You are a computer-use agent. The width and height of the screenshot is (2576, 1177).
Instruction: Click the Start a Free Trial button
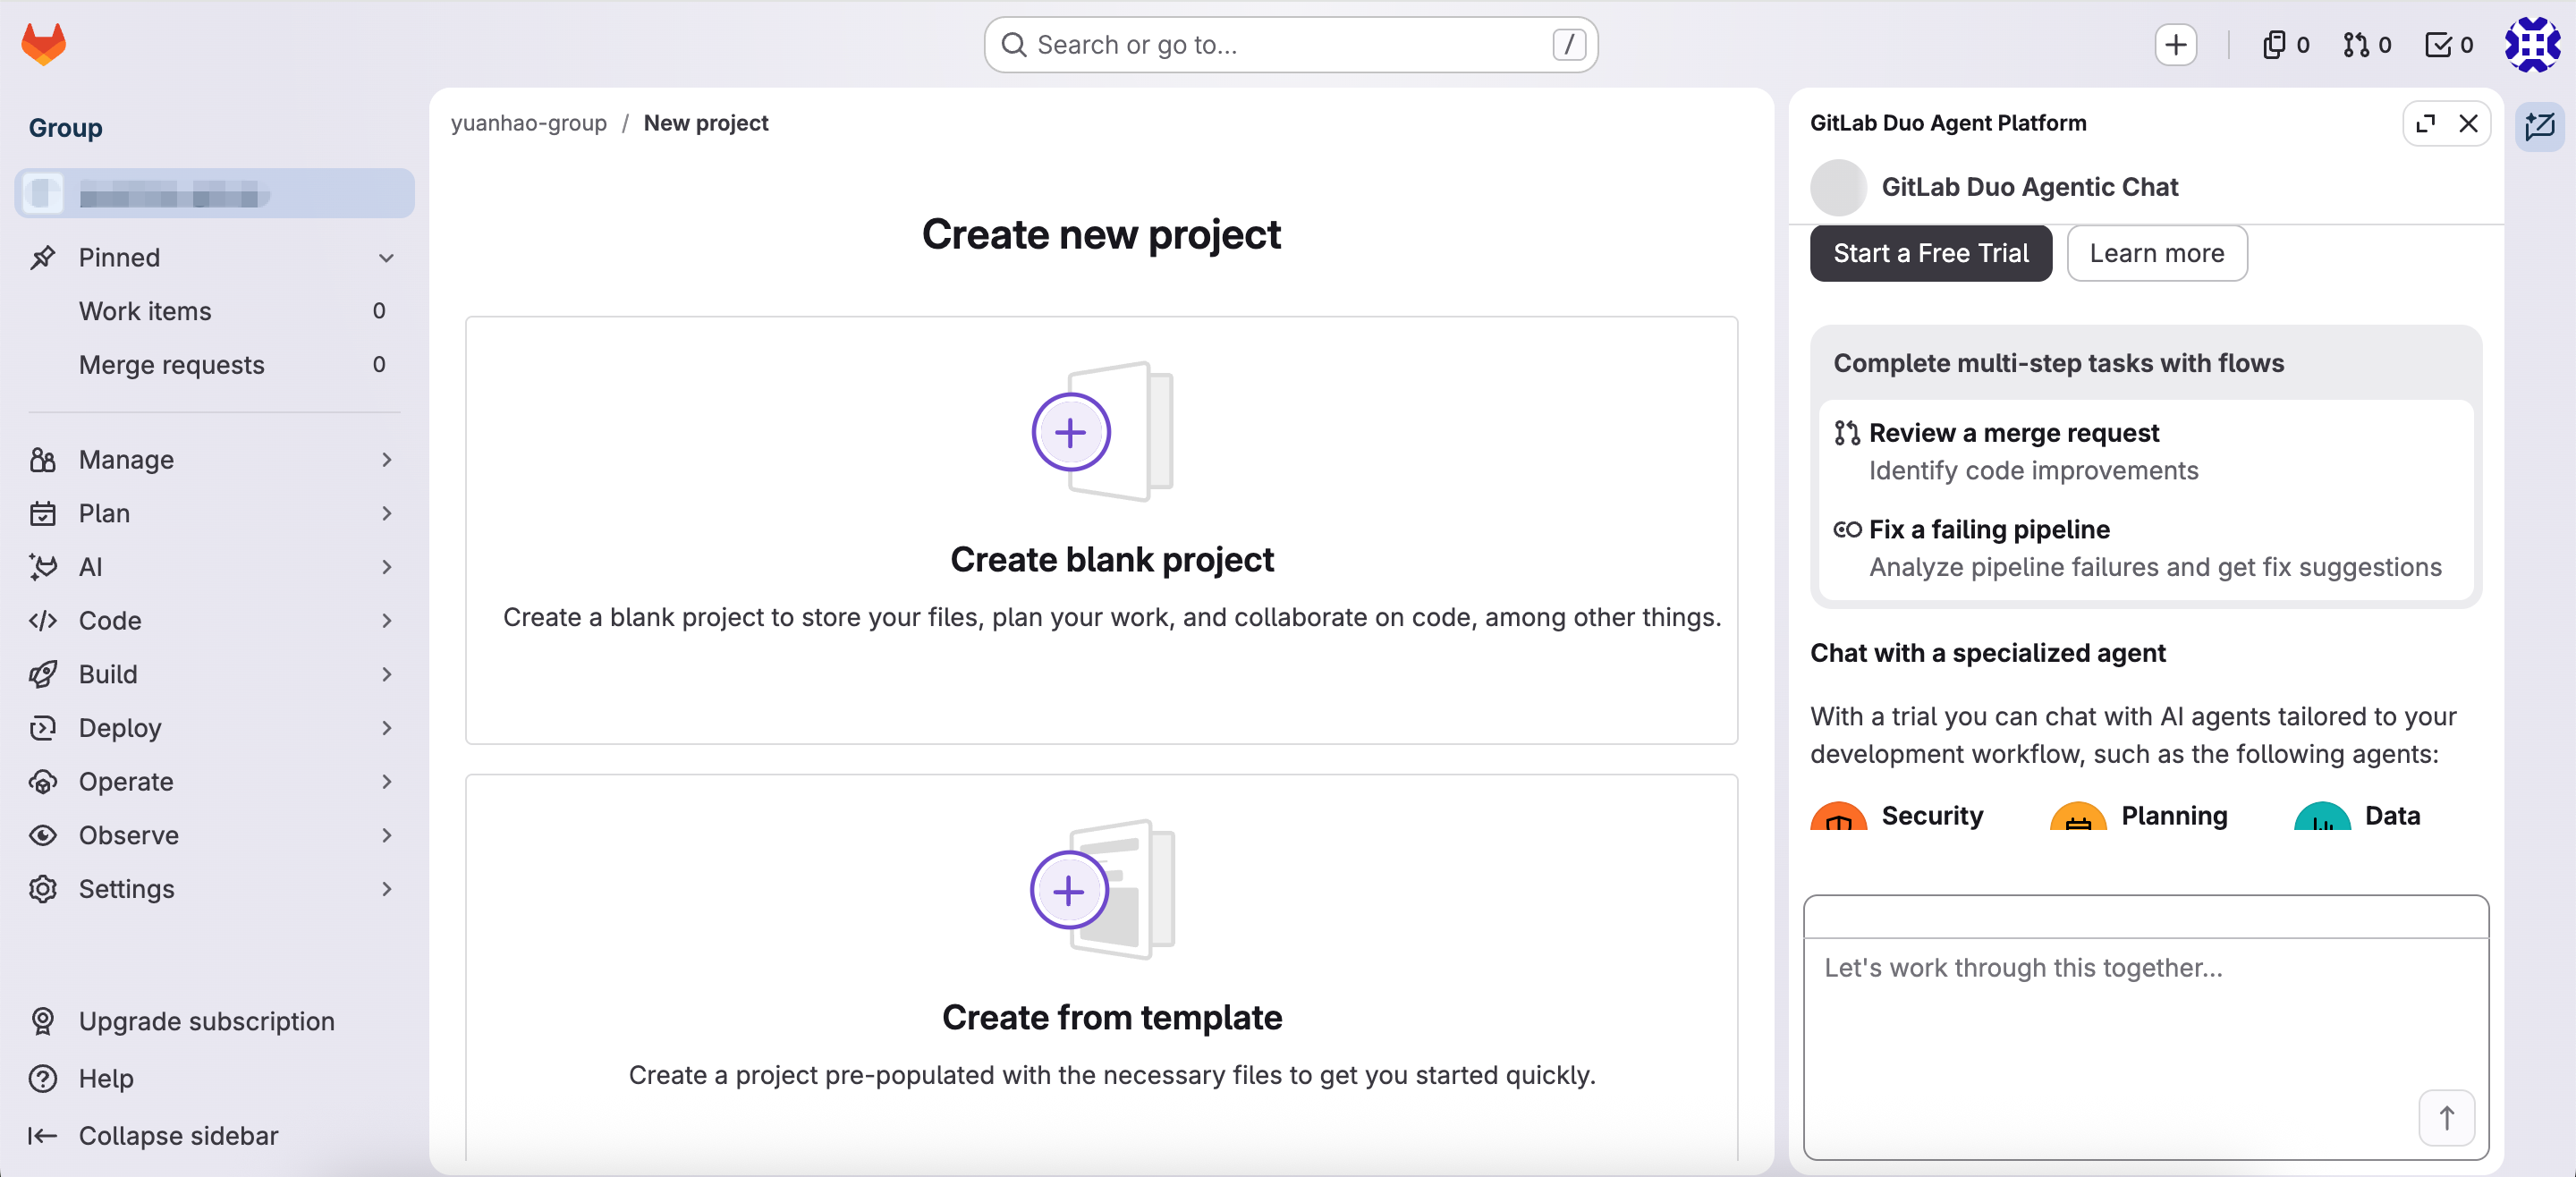(x=1930, y=254)
